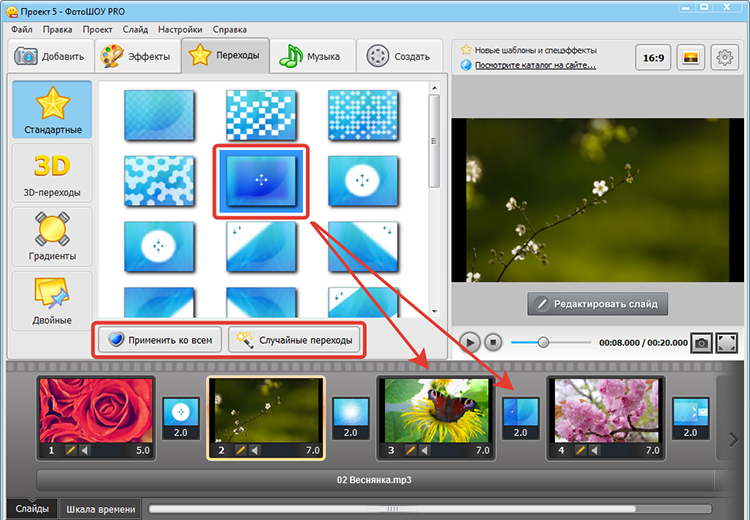Open the Настройки menu
Image resolution: width=750 pixels, height=520 pixels.
180,30
